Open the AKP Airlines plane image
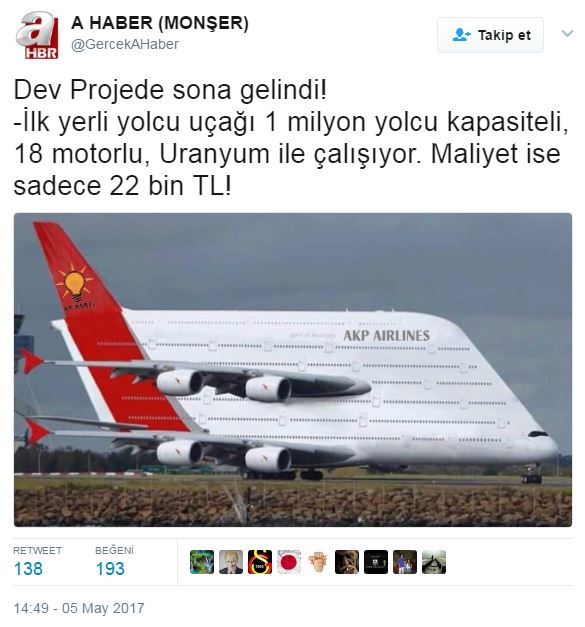 (x=293, y=369)
